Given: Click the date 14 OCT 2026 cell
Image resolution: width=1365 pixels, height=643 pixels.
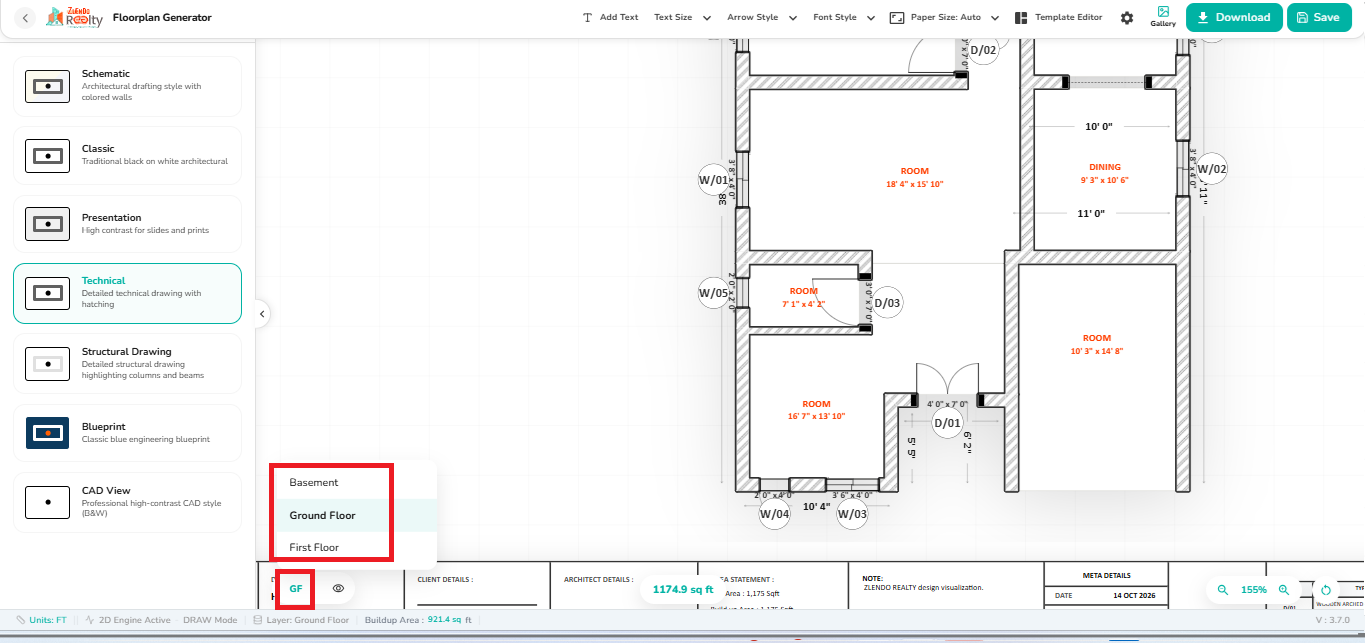Looking at the screenshot, I should click(x=1134, y=595).
